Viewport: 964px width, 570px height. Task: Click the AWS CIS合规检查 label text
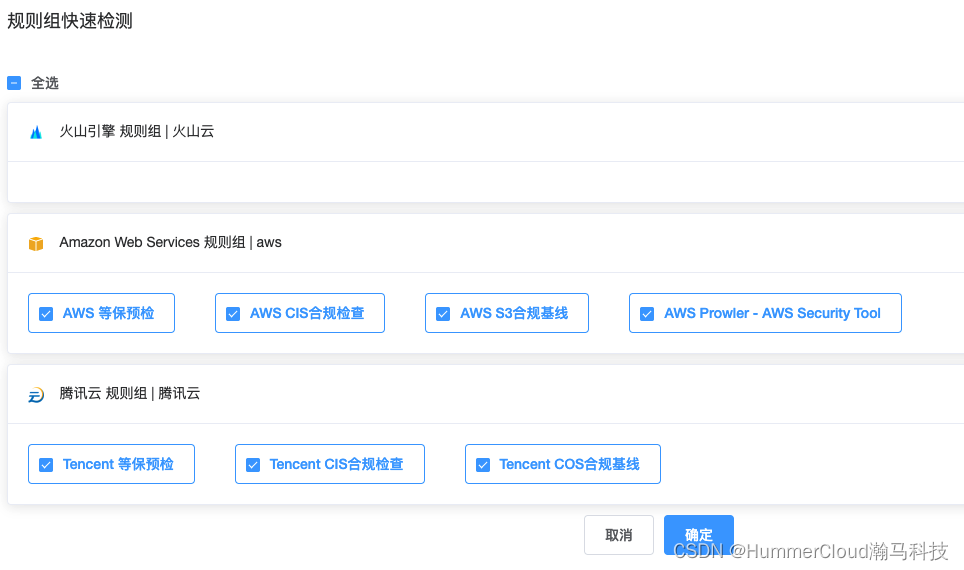[x=307, y=314]
